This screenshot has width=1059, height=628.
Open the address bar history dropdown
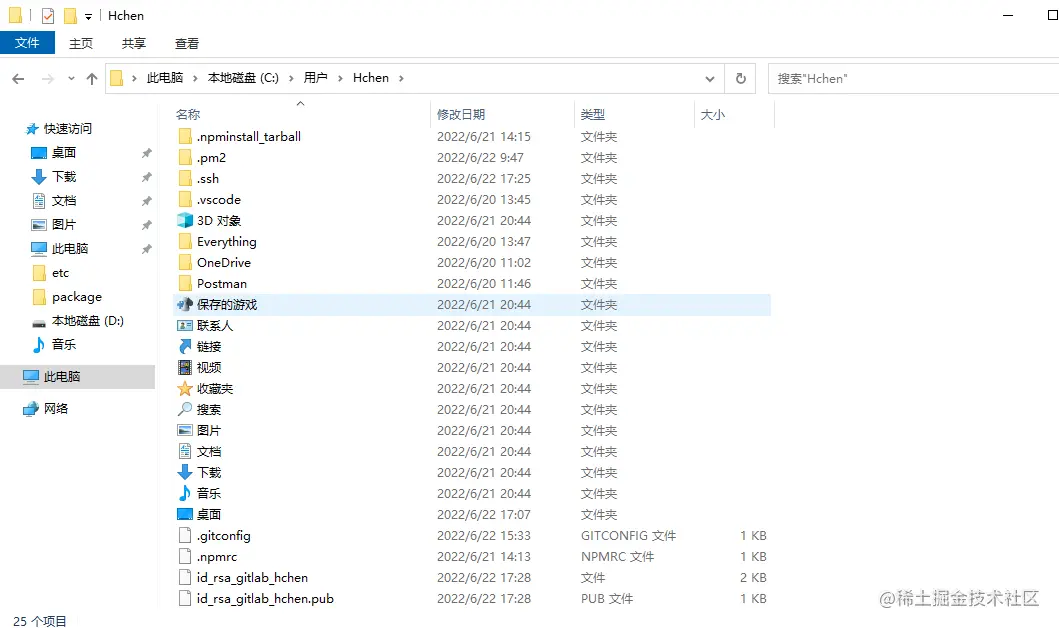tap(710, 78)
